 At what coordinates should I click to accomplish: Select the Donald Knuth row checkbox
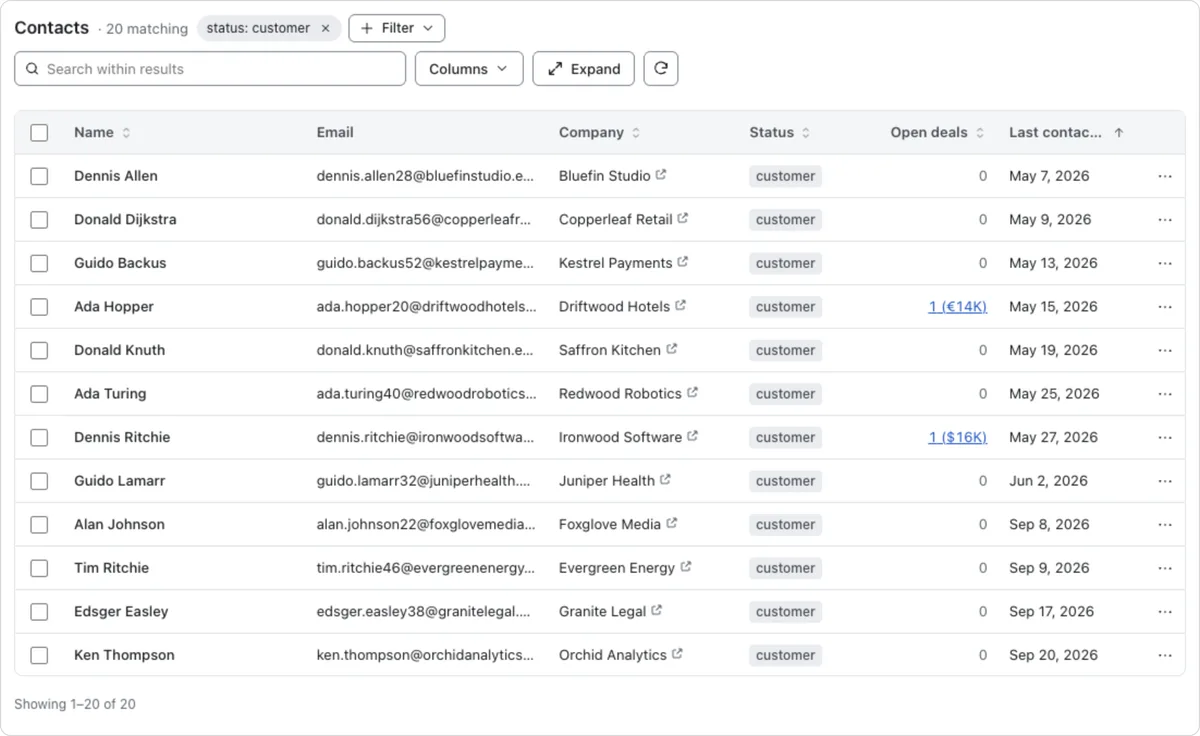point(39,350)
